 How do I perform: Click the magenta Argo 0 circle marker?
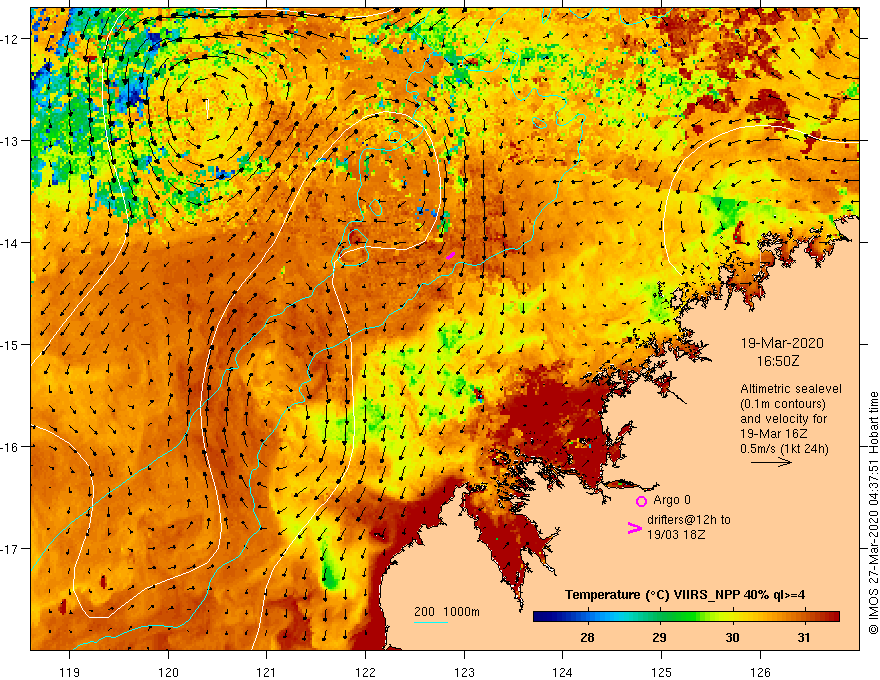(641, 501)
